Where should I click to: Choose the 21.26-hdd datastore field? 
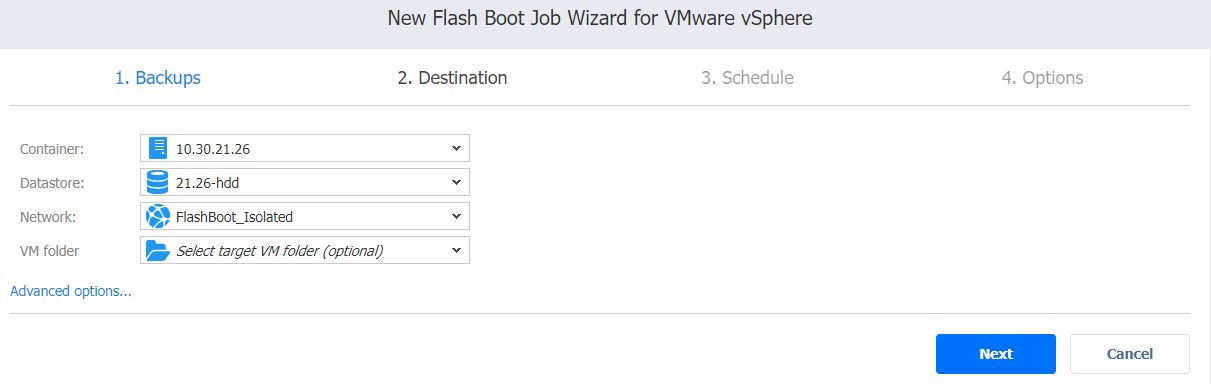click(305, 182)
